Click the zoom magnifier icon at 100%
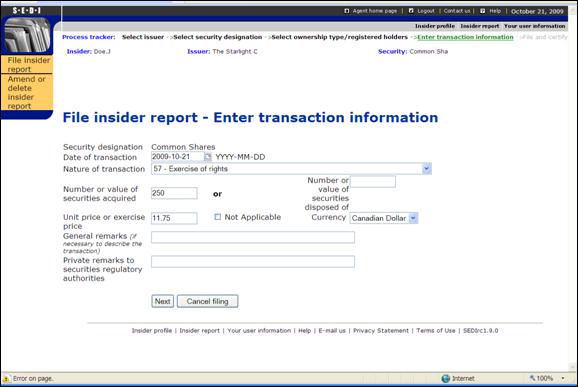The image size is (578, 387). click(532, 378)
